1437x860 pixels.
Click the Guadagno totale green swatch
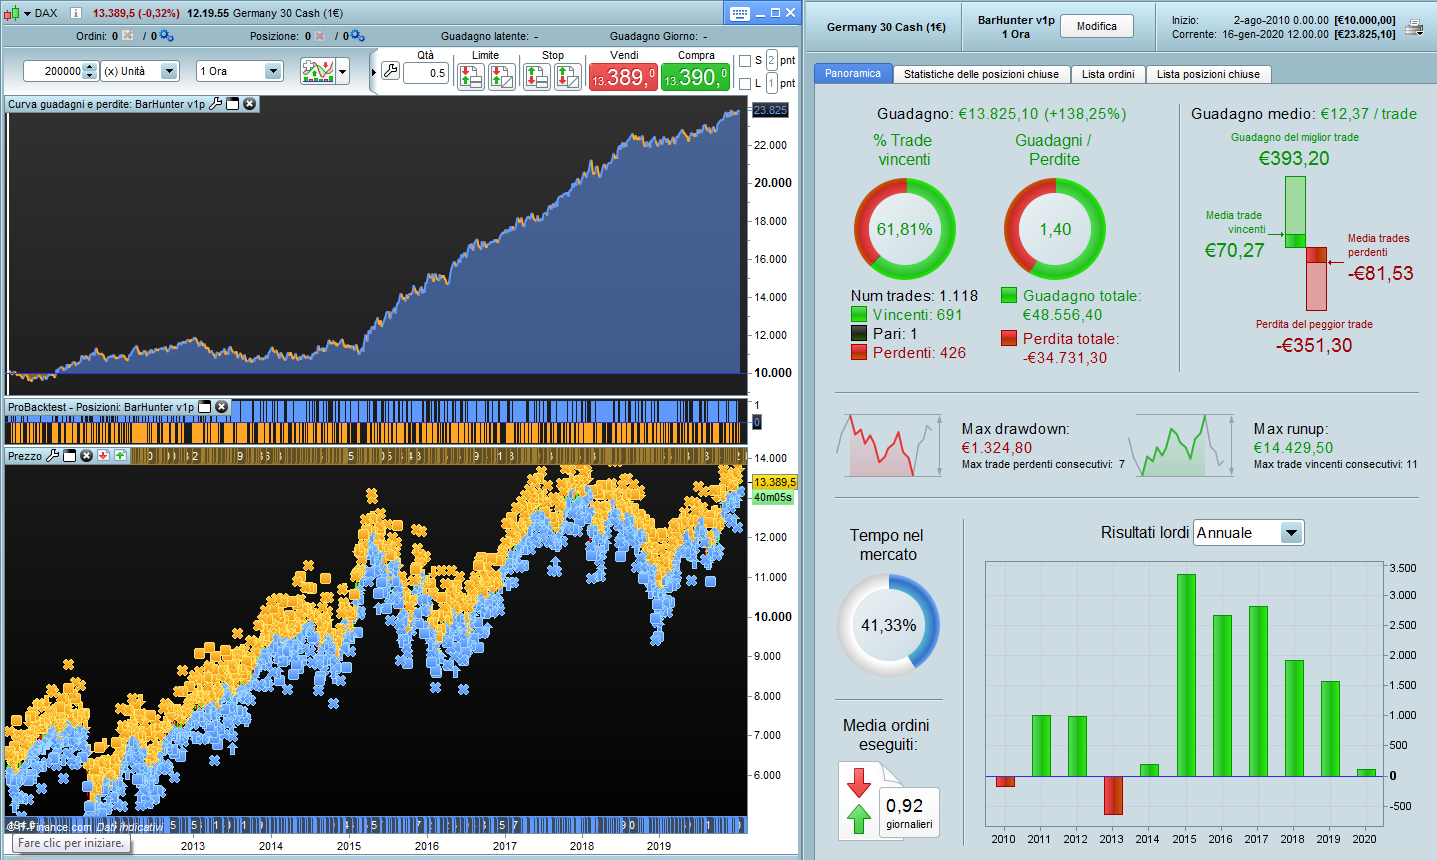[x=1009, y=295]
